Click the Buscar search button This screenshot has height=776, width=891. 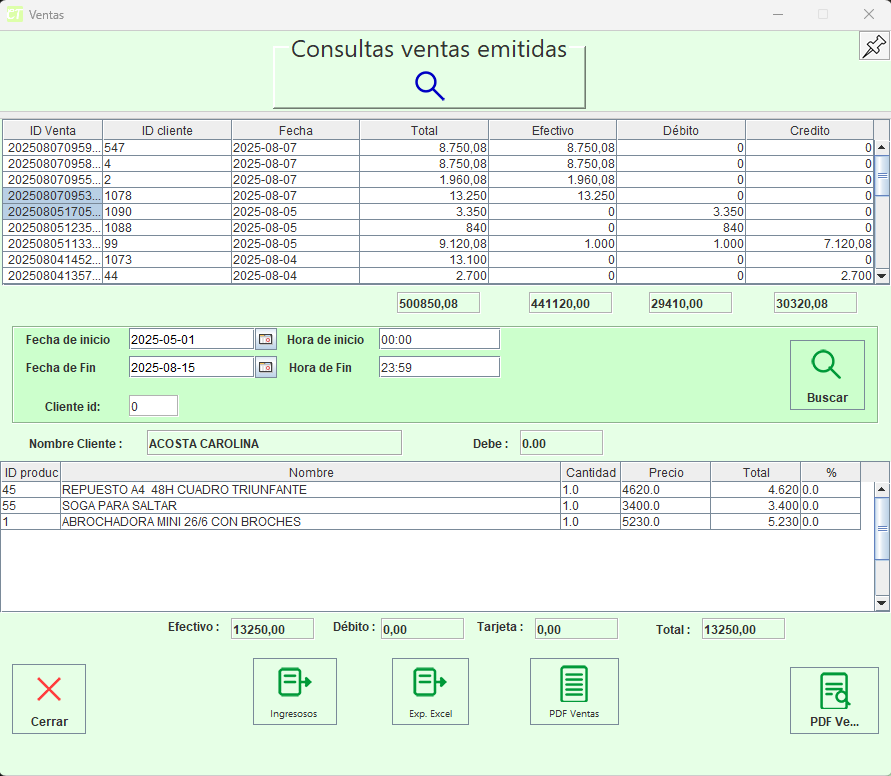826,375
